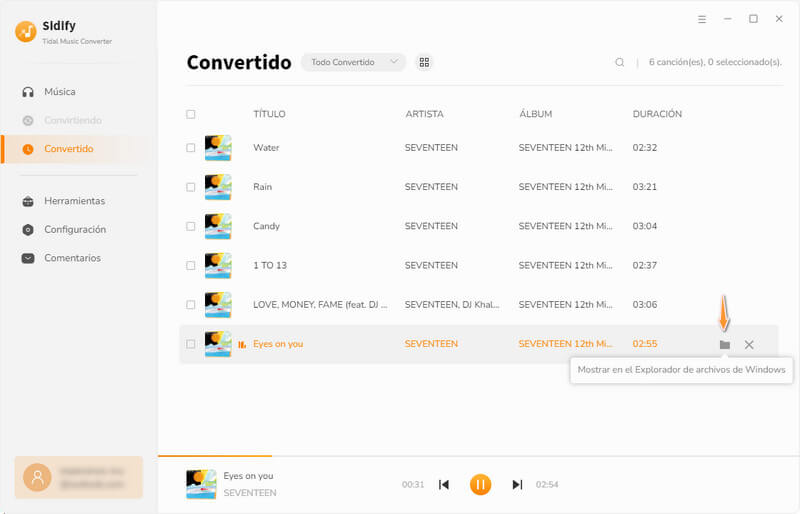Image resolution: width=800 pixels, height=514 pixels.
Task: Check the box for Rain
Action: [191, 187]
